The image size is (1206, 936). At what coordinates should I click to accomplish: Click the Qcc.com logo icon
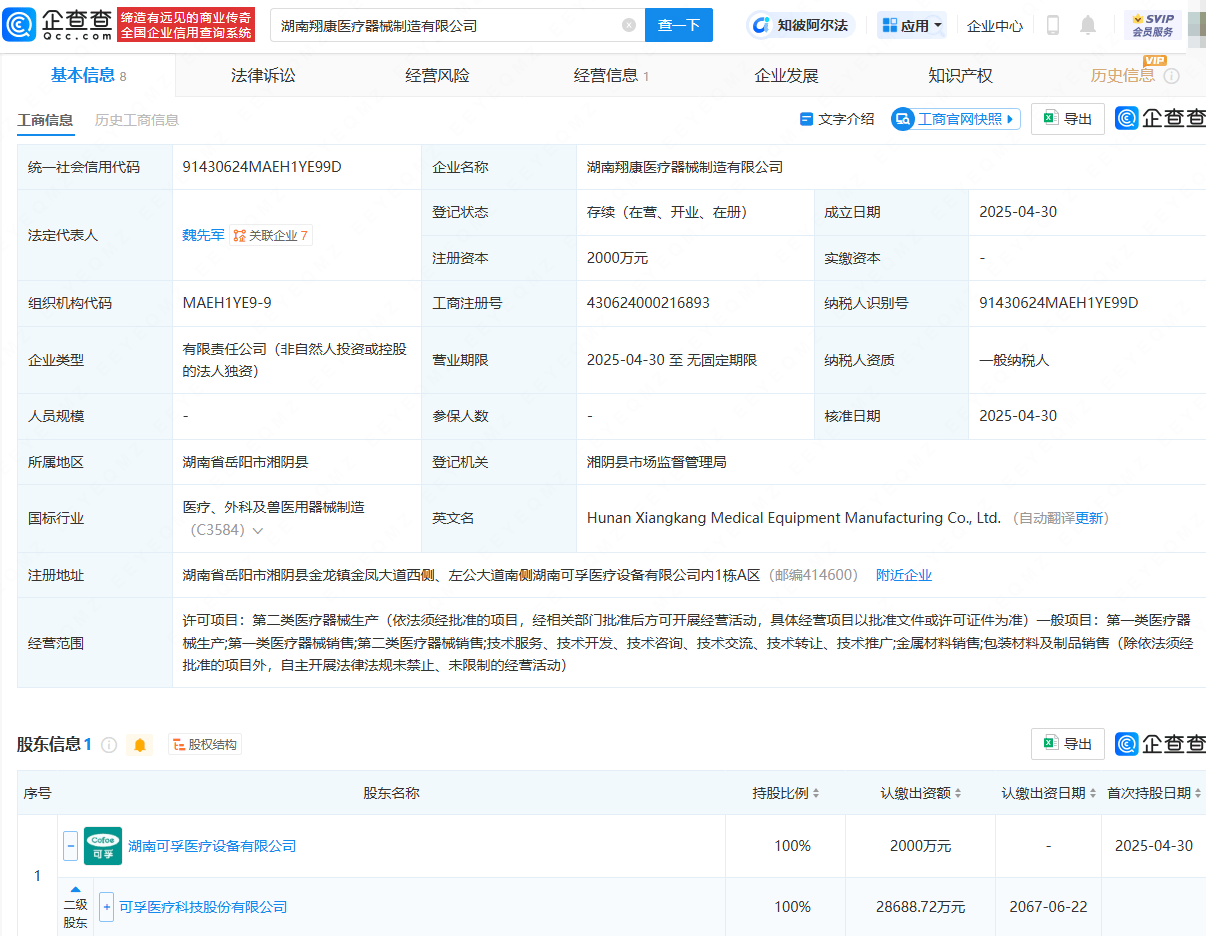20,25
